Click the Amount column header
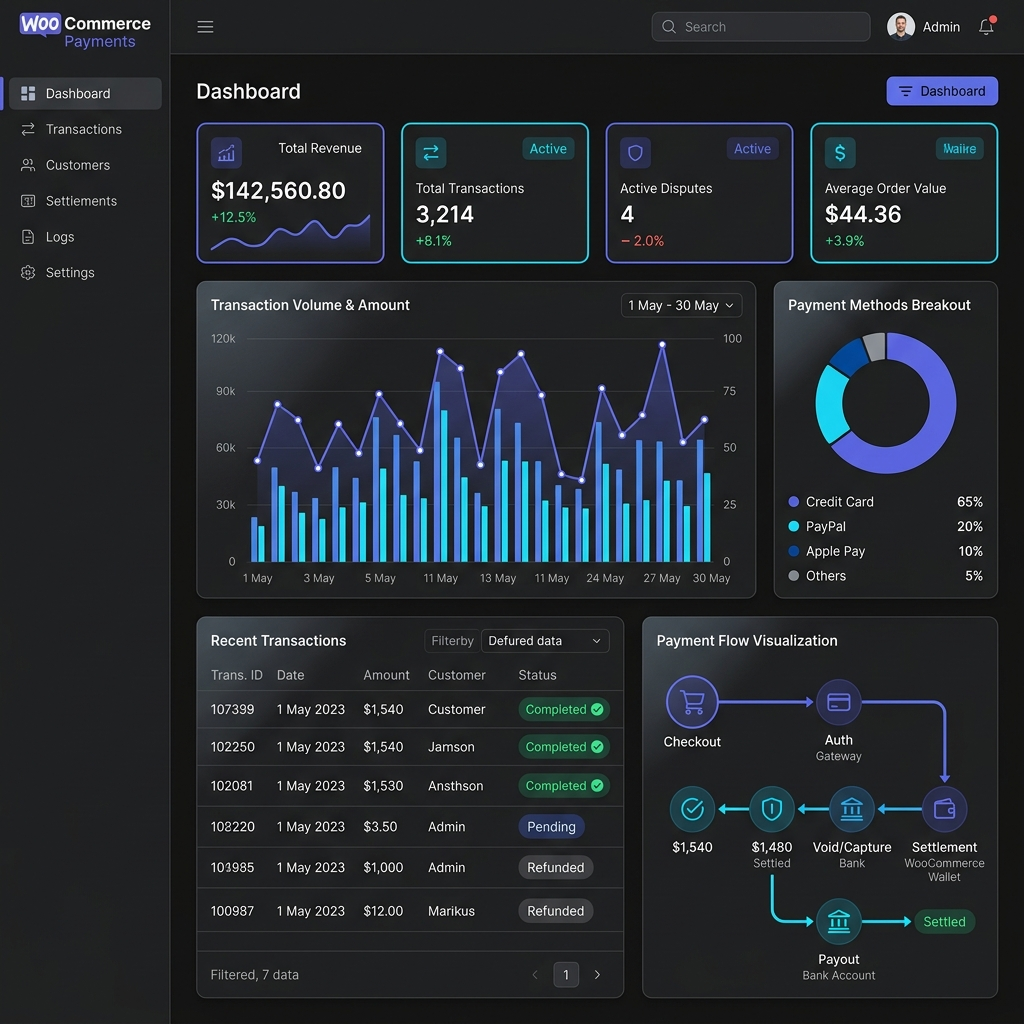 (387, 675)
